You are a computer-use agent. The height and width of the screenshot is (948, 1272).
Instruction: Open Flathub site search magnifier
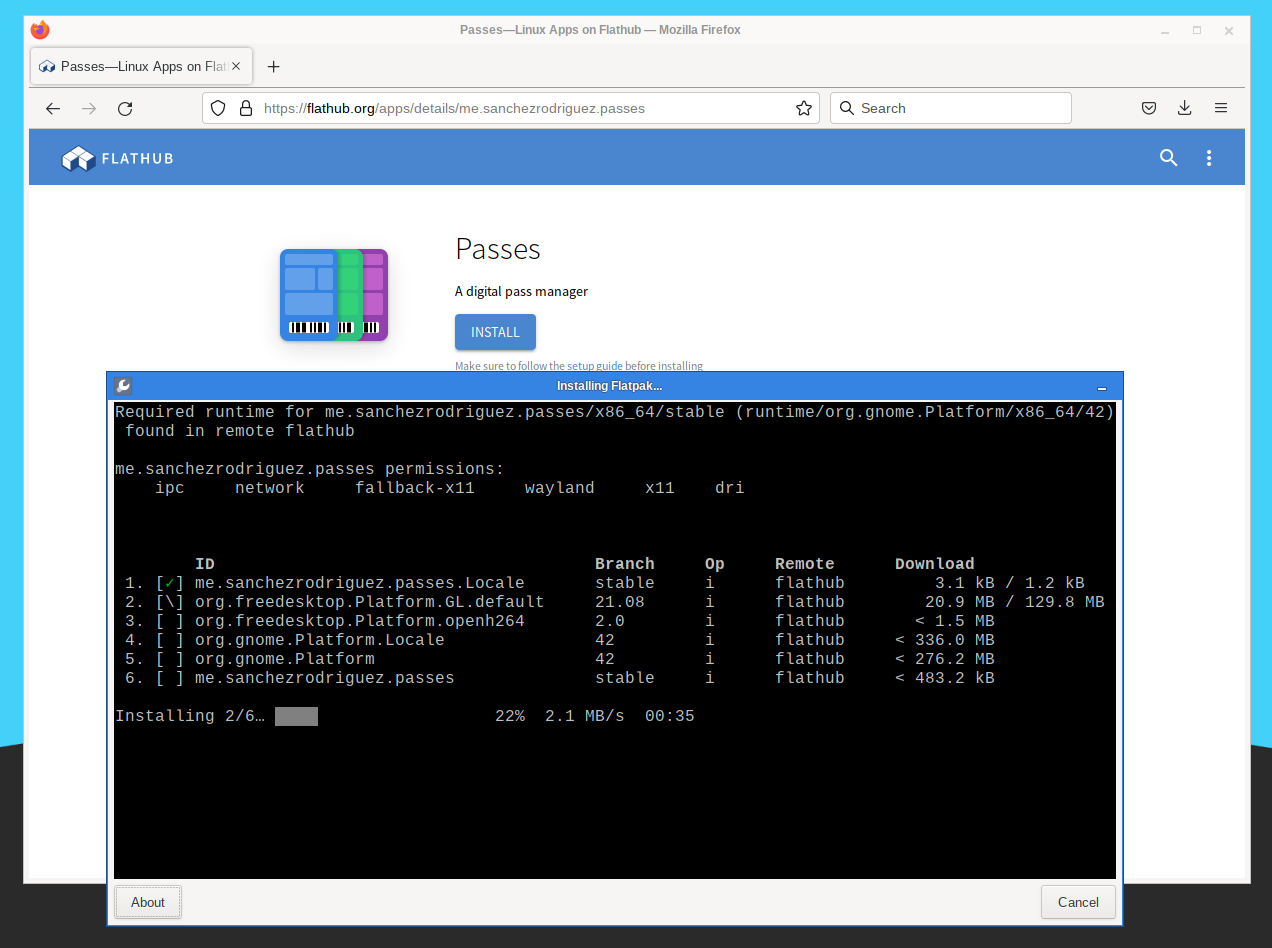1168,157
